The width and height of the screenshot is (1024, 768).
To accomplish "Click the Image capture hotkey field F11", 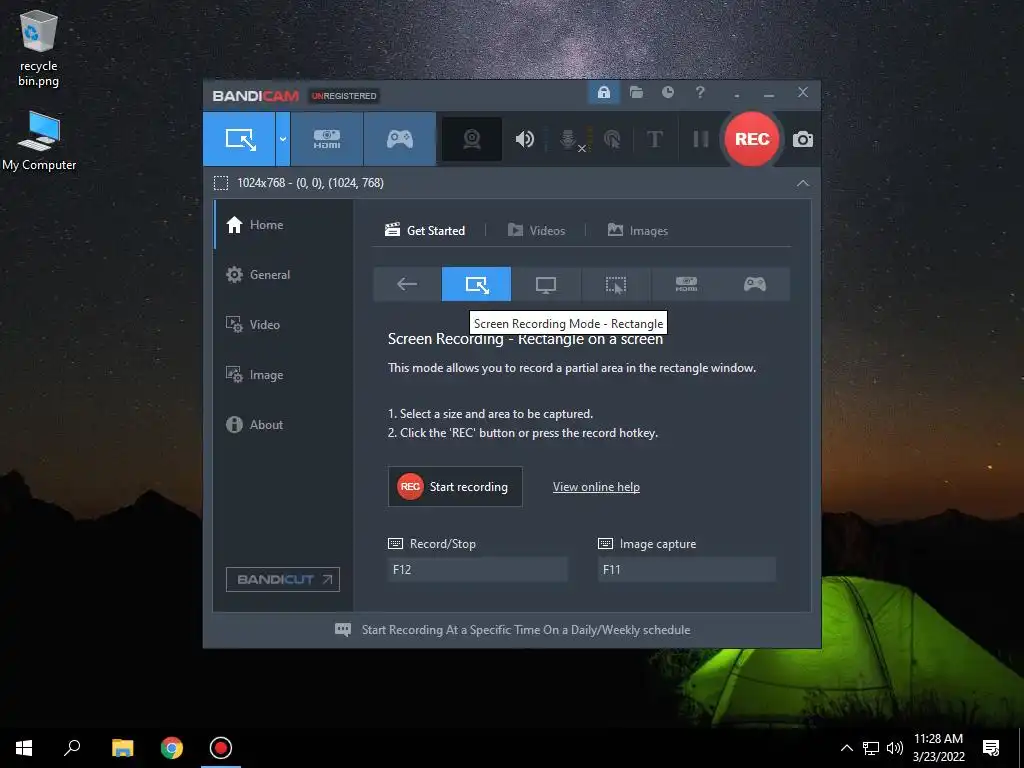I will 686,569.
